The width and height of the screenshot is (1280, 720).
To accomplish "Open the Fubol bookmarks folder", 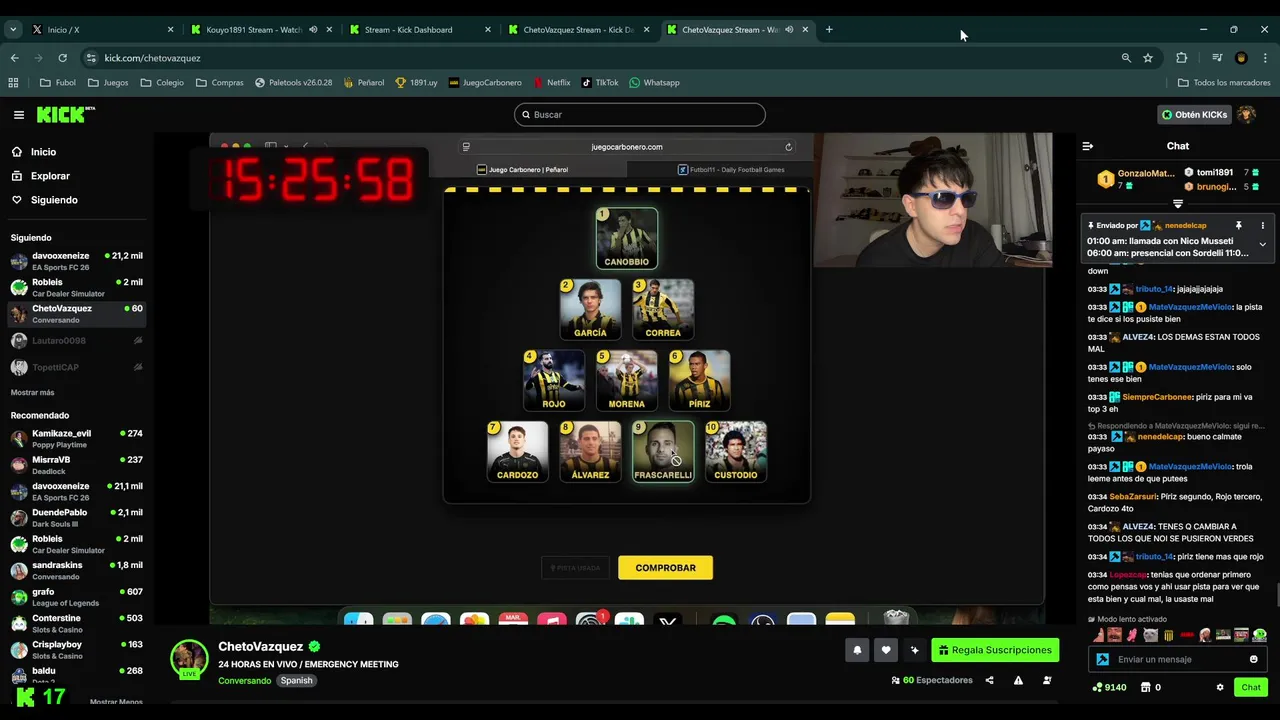I will tap(58, 83).
